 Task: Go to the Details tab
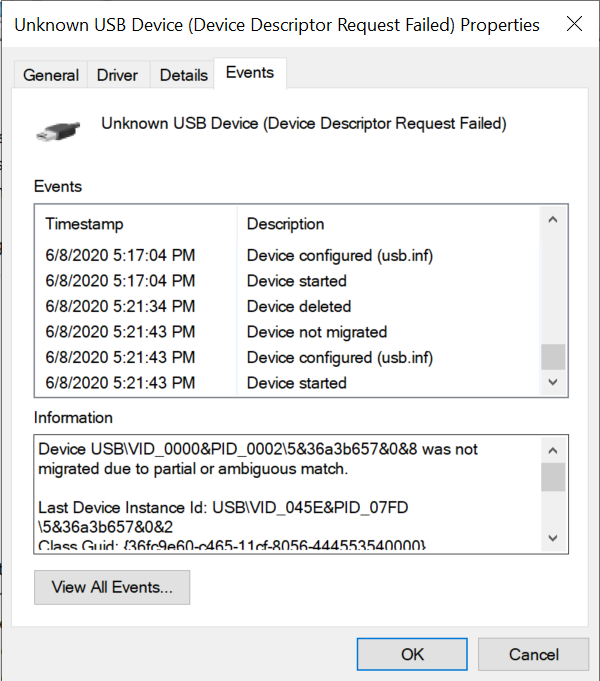click(183, 75)
